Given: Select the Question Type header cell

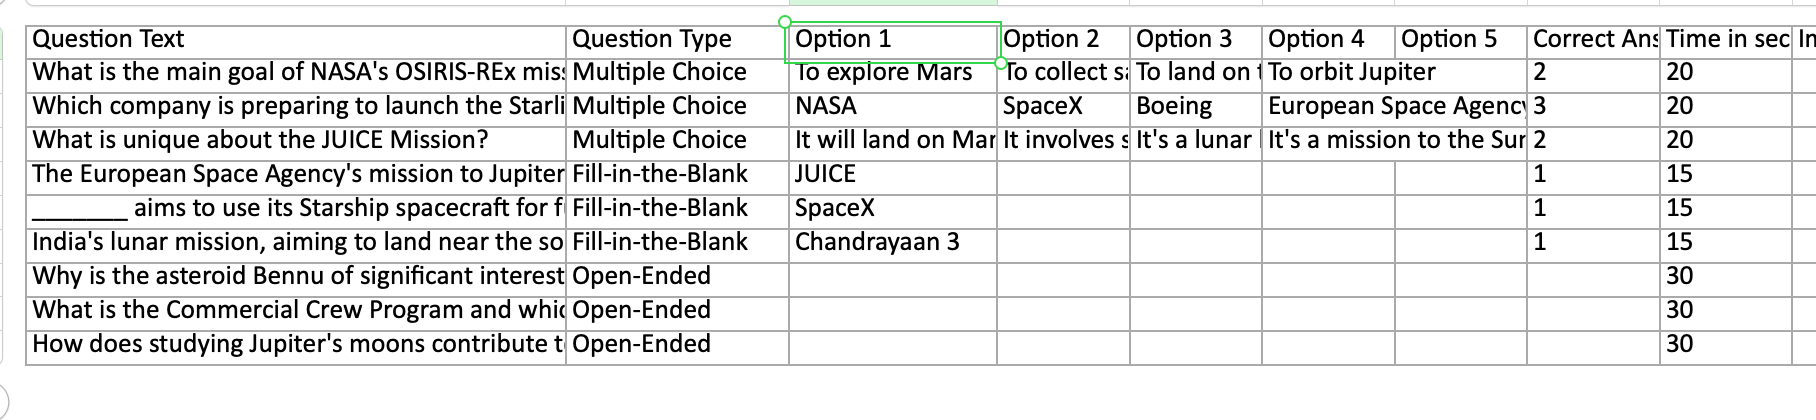Looking at the screenshot, I should coord(676,40).
